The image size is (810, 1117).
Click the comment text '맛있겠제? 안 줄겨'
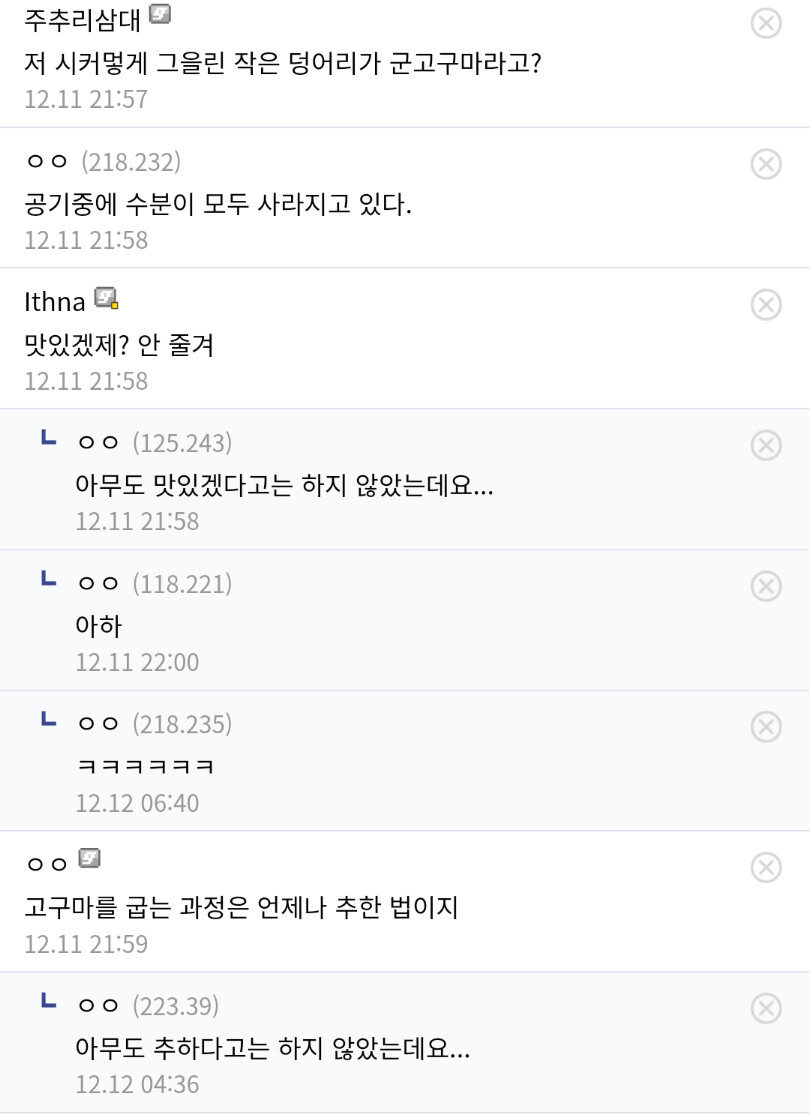[119, 346]
